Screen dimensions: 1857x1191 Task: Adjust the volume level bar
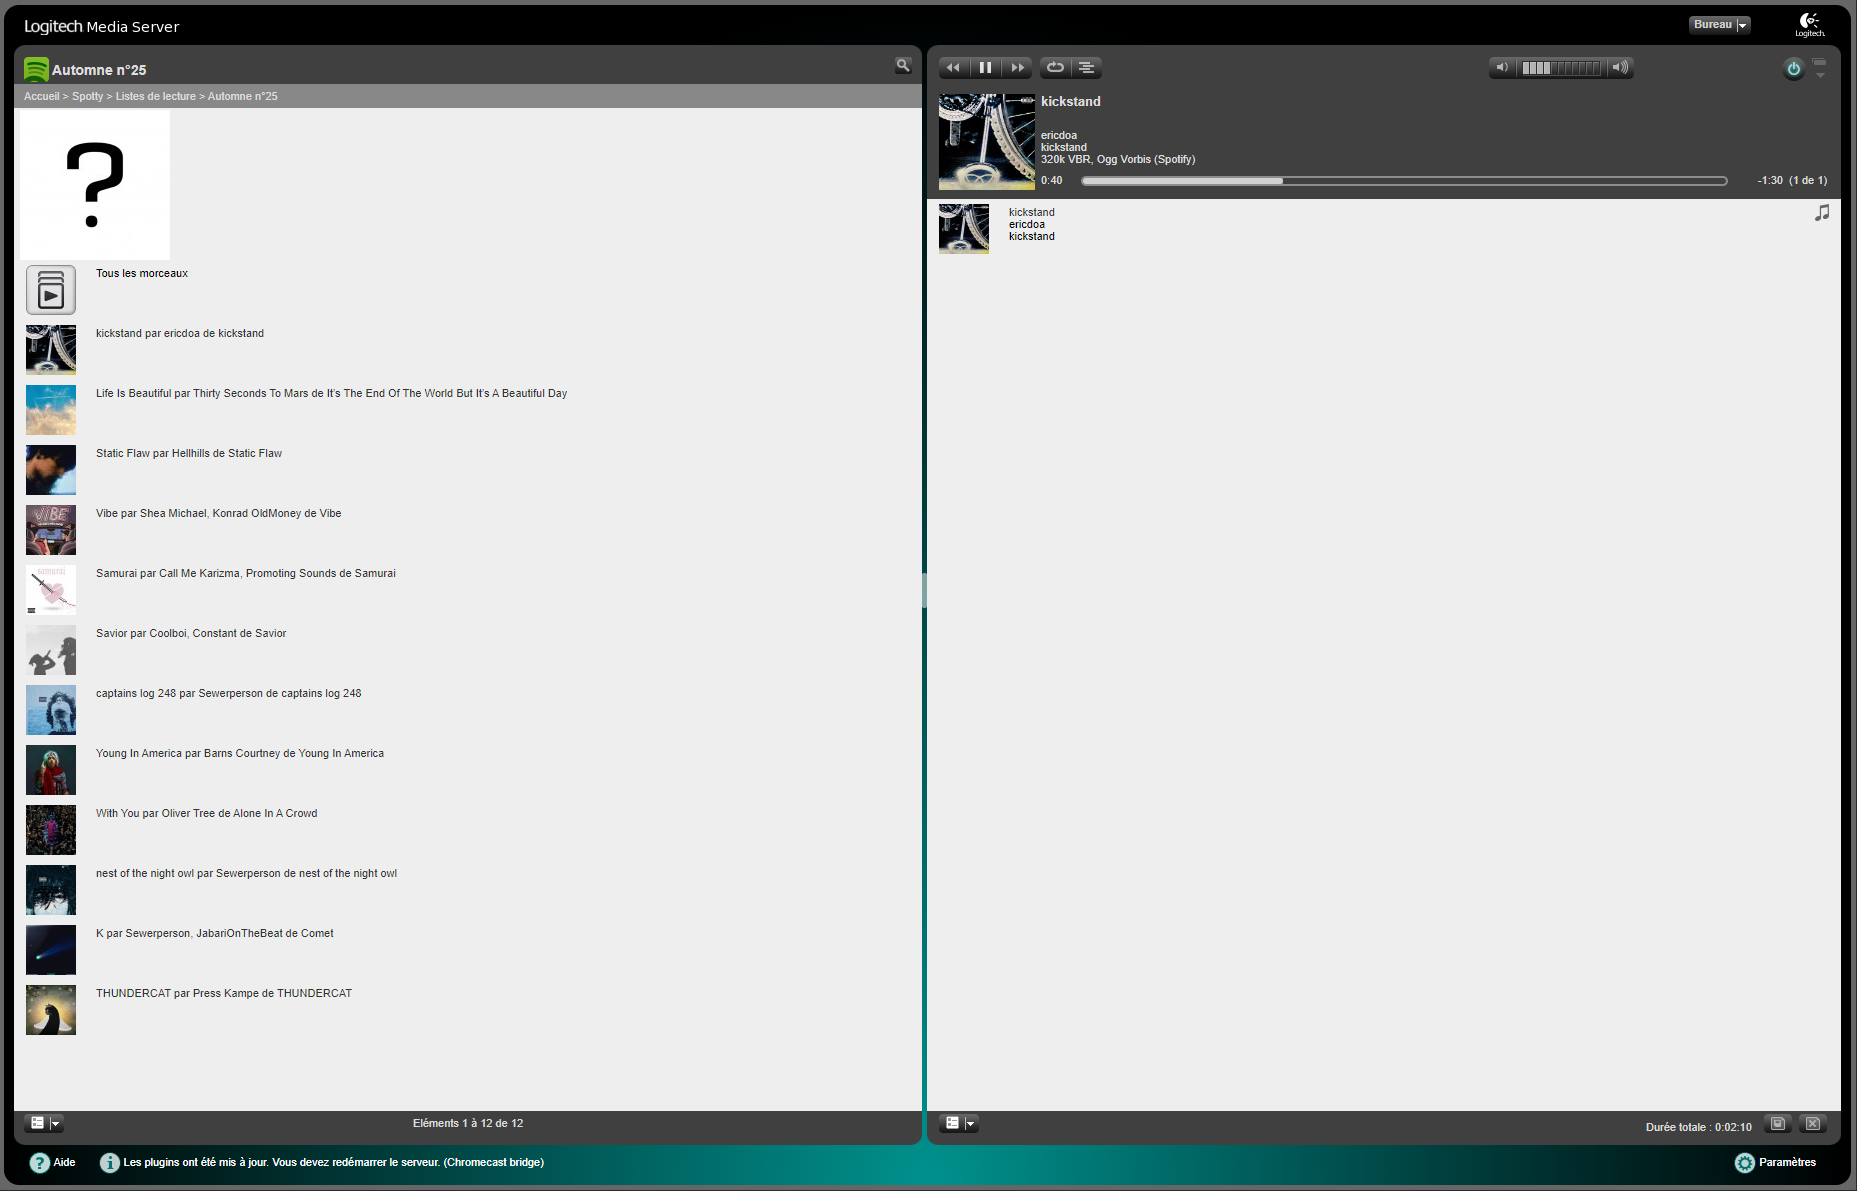click(x=1561, y=68)
